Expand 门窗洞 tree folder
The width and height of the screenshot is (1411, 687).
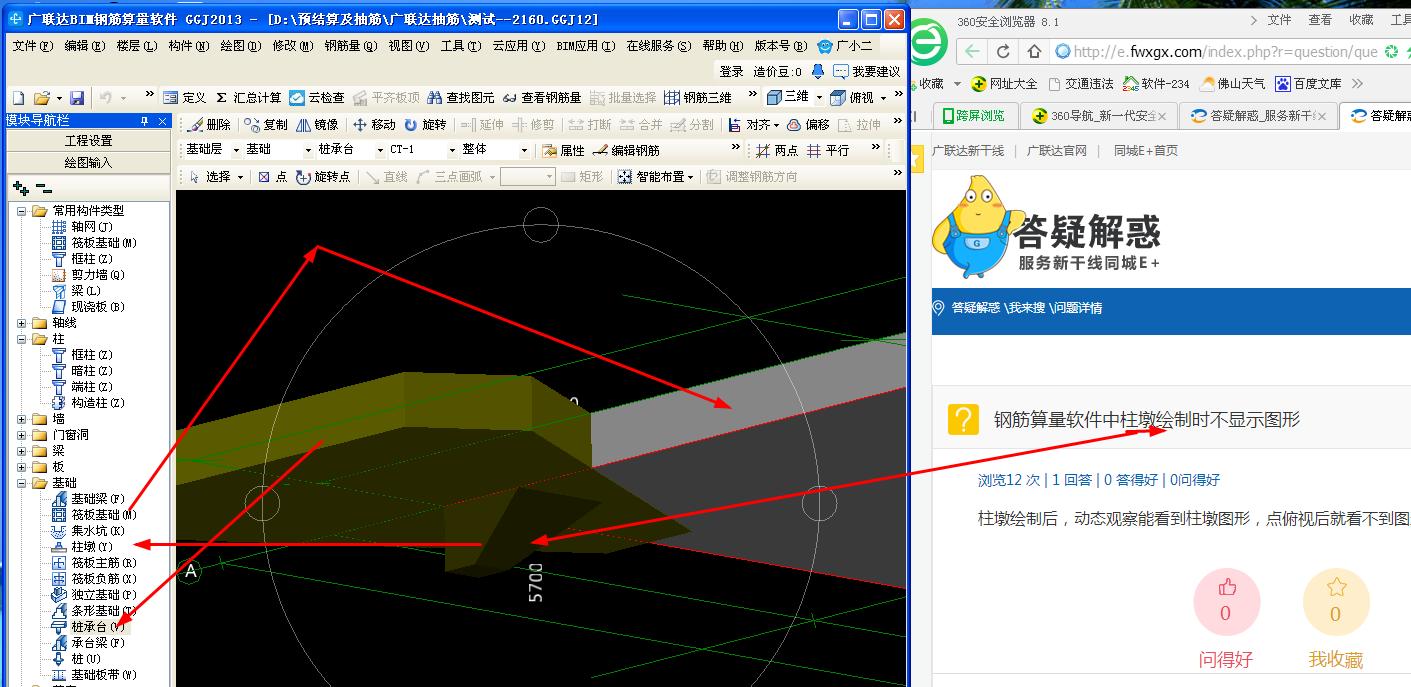pyautogui.click(x=22, y=435)
